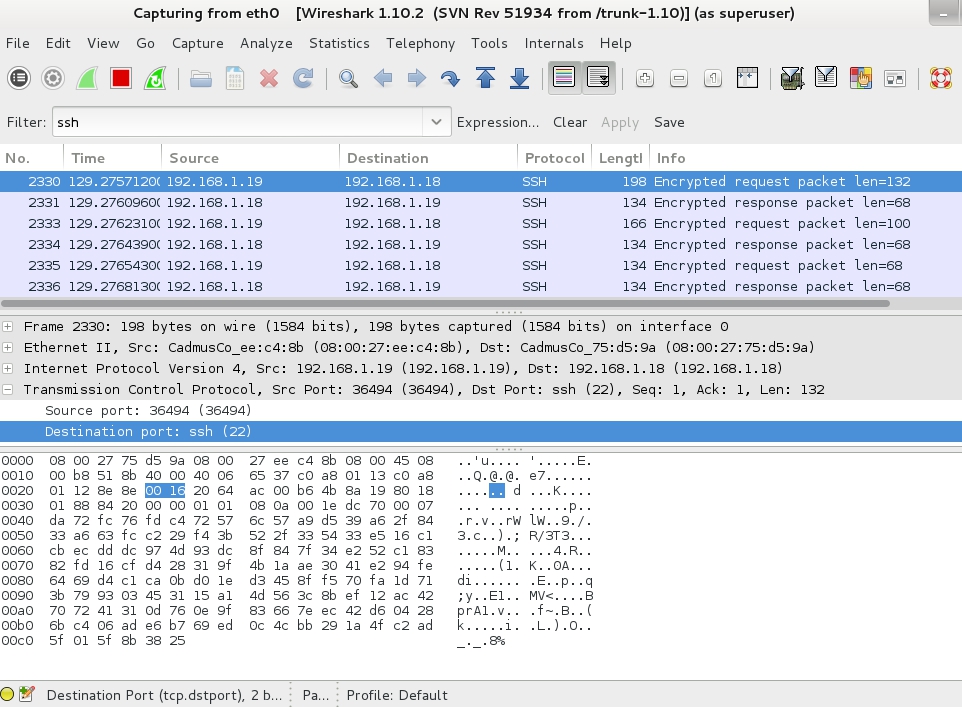The image size is (962, 707).
Task: Click the yellow expert info circle
Action: [x=7, y=694]
